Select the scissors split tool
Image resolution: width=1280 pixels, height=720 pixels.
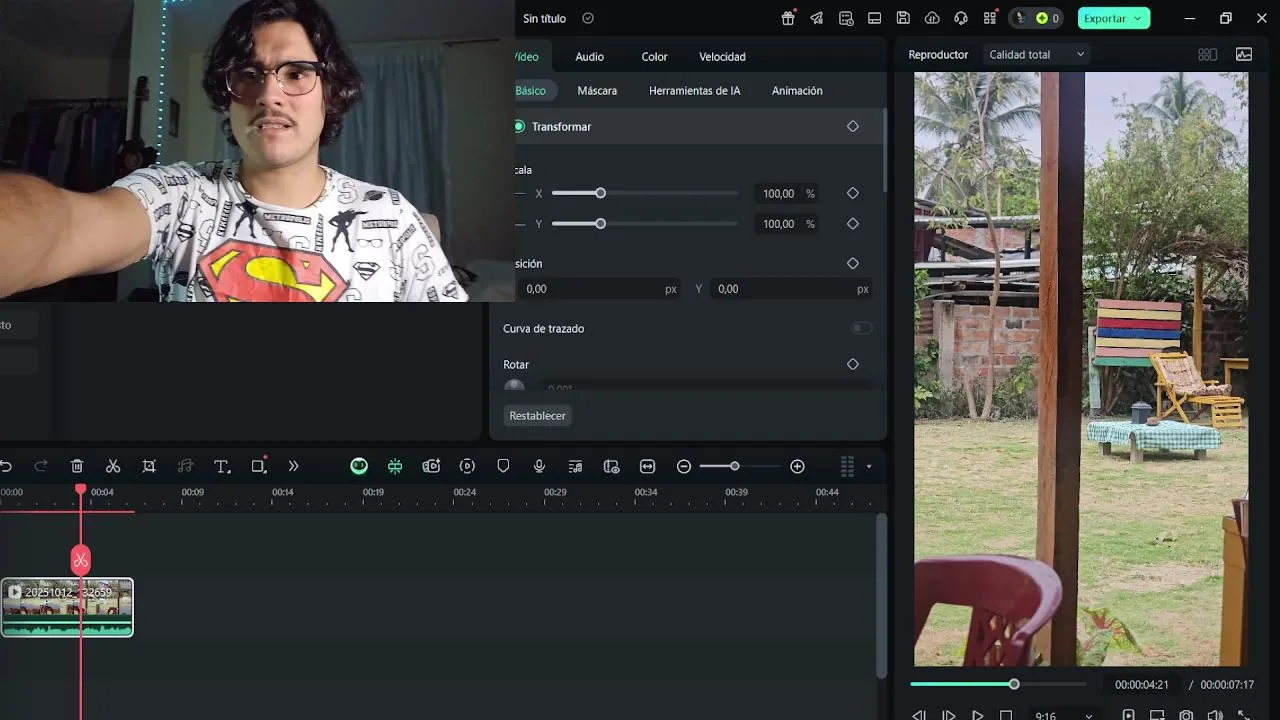pyautogui.click(x=113, y=466)
